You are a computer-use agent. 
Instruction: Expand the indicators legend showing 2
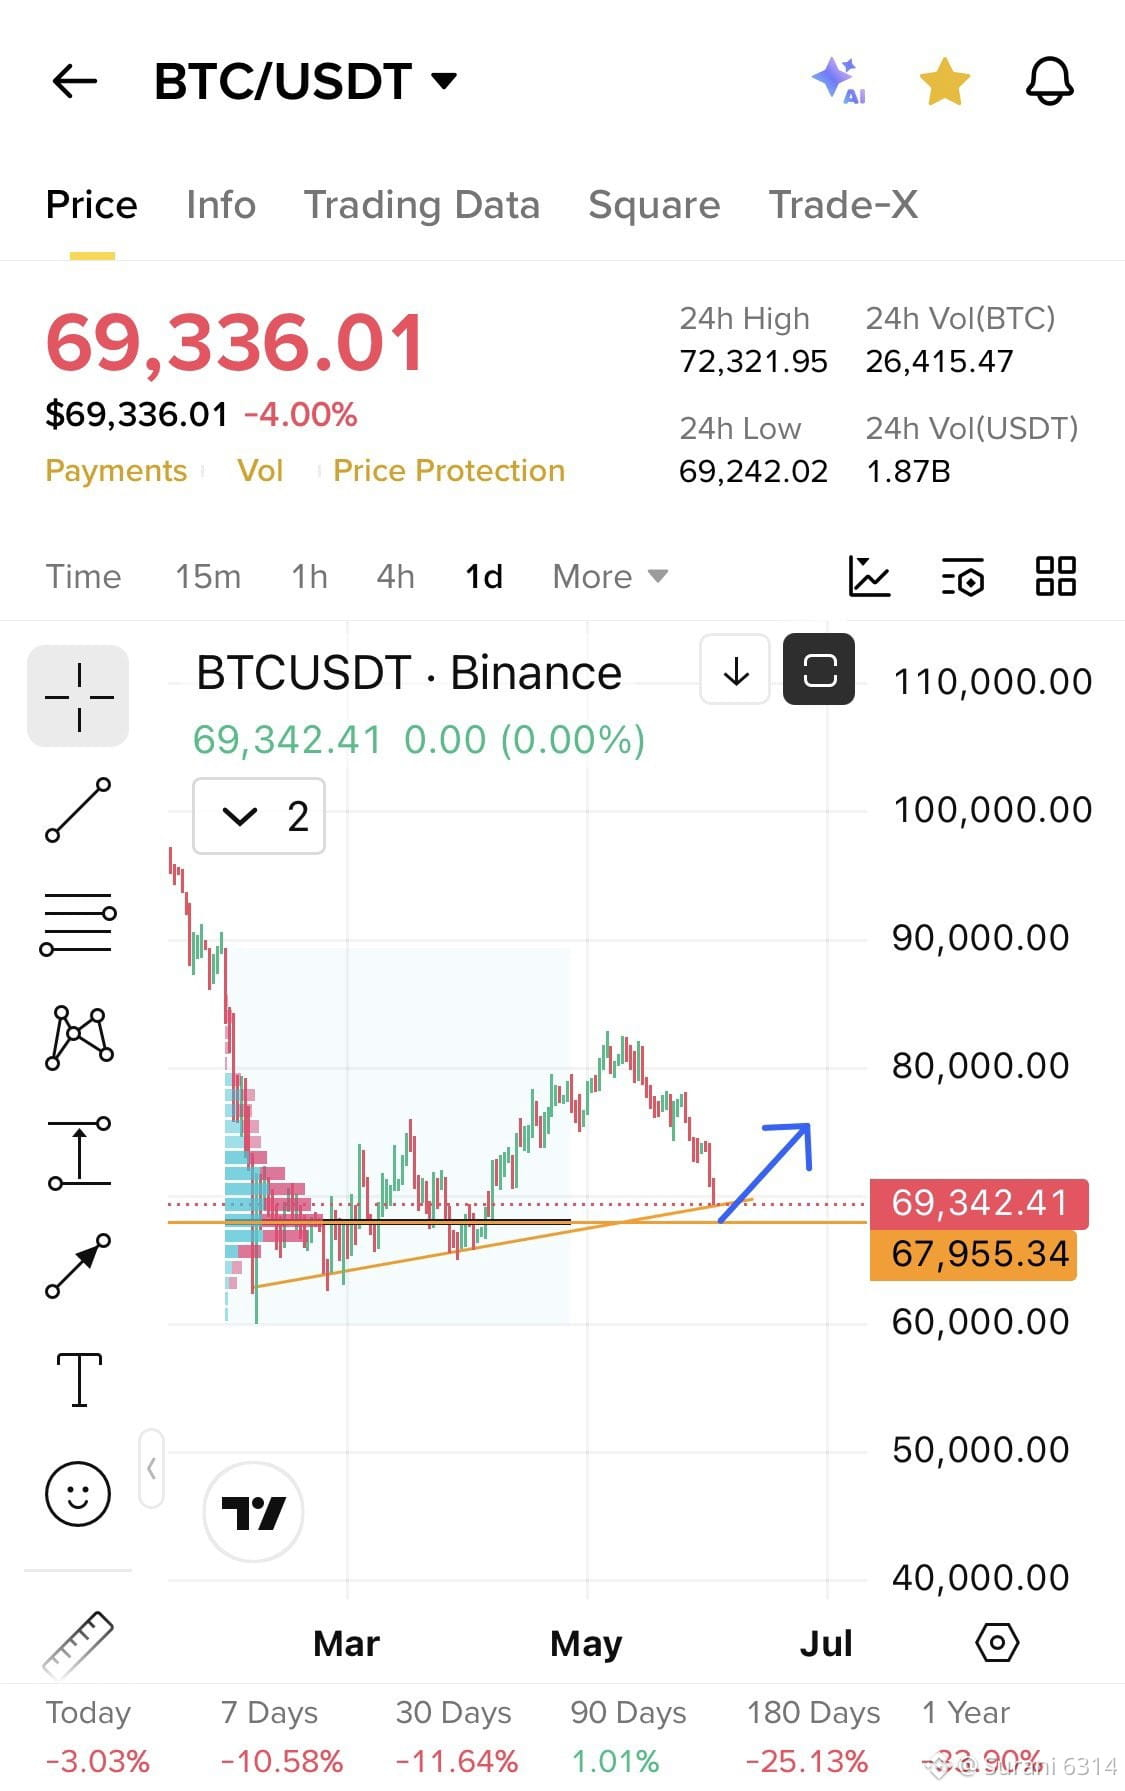(259, 816)
